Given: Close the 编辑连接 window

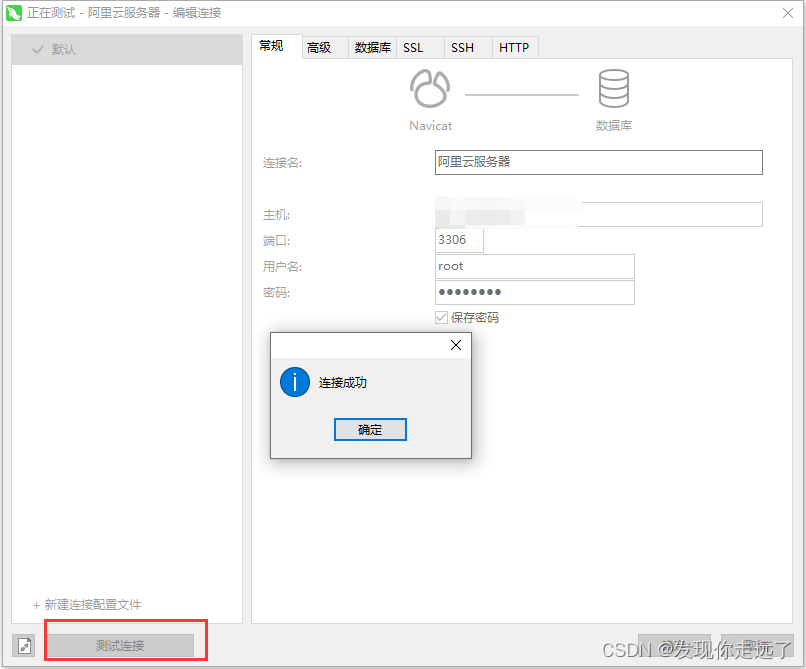Looking at the screenshot, I should click(787, 13).
